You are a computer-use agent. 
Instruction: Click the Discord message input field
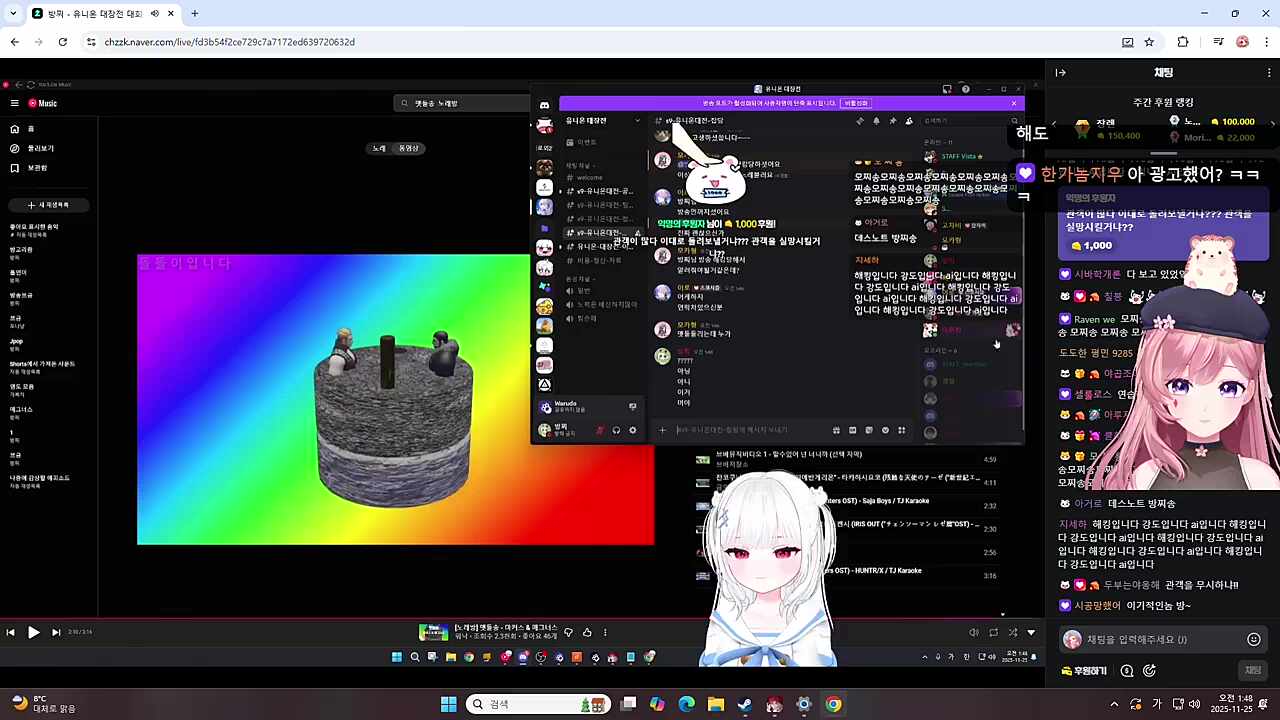[750, 430]
